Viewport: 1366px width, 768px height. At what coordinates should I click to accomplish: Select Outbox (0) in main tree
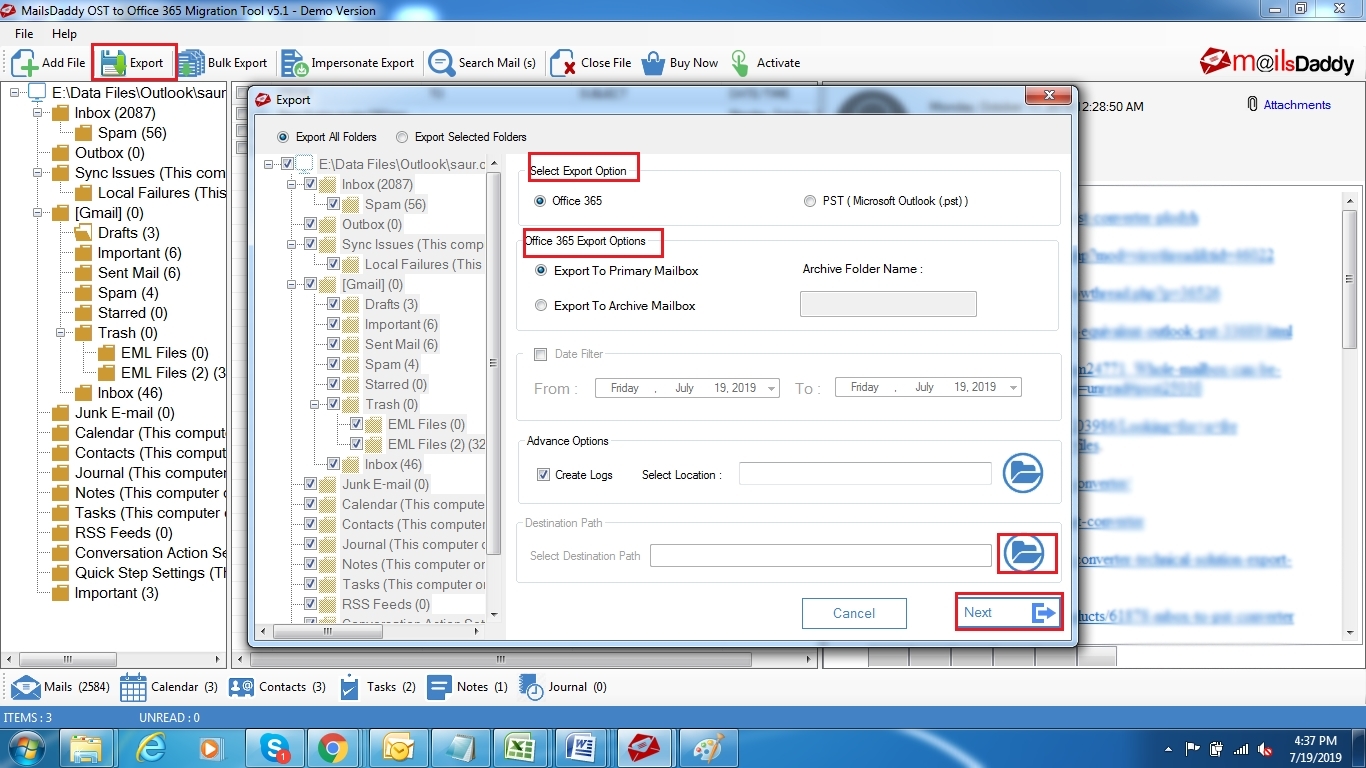[109, 153]
